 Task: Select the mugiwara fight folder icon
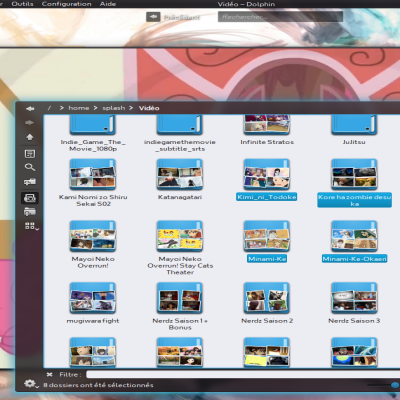coord(92,298)
